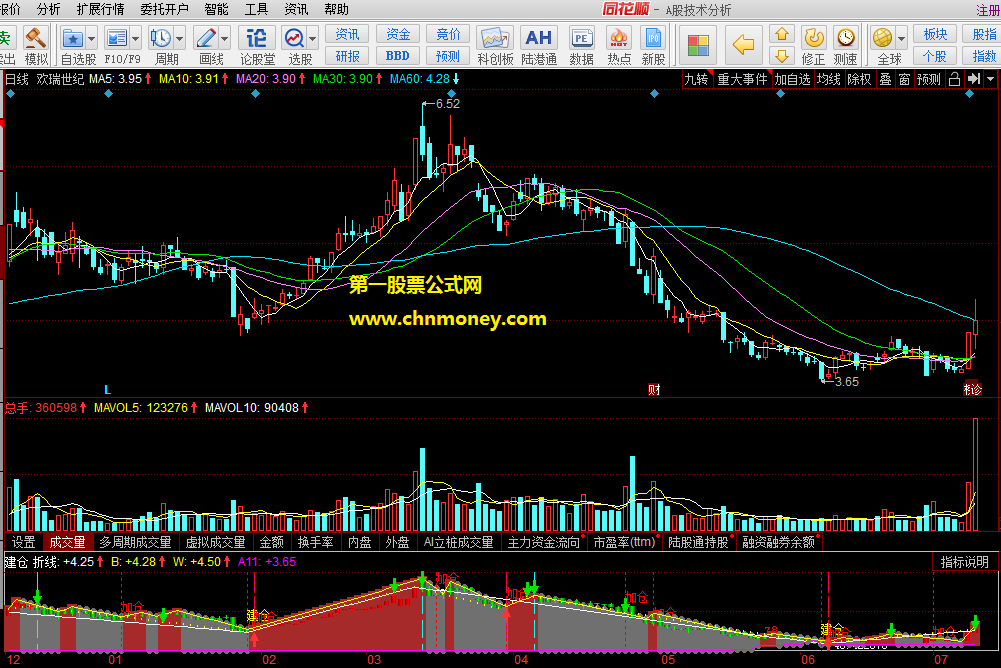Click the 选股 stock screener icon
1001x668 pixels.
tap(294, 38)
